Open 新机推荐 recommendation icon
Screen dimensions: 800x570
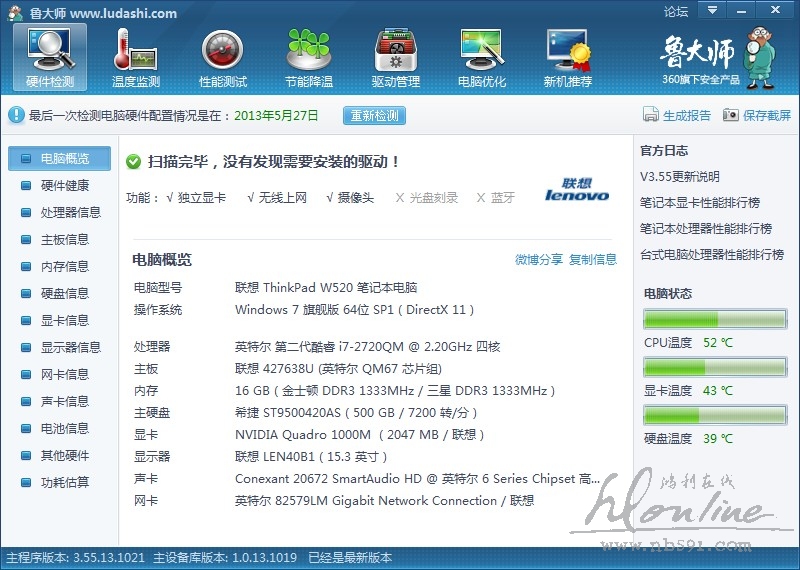[567, 57]
